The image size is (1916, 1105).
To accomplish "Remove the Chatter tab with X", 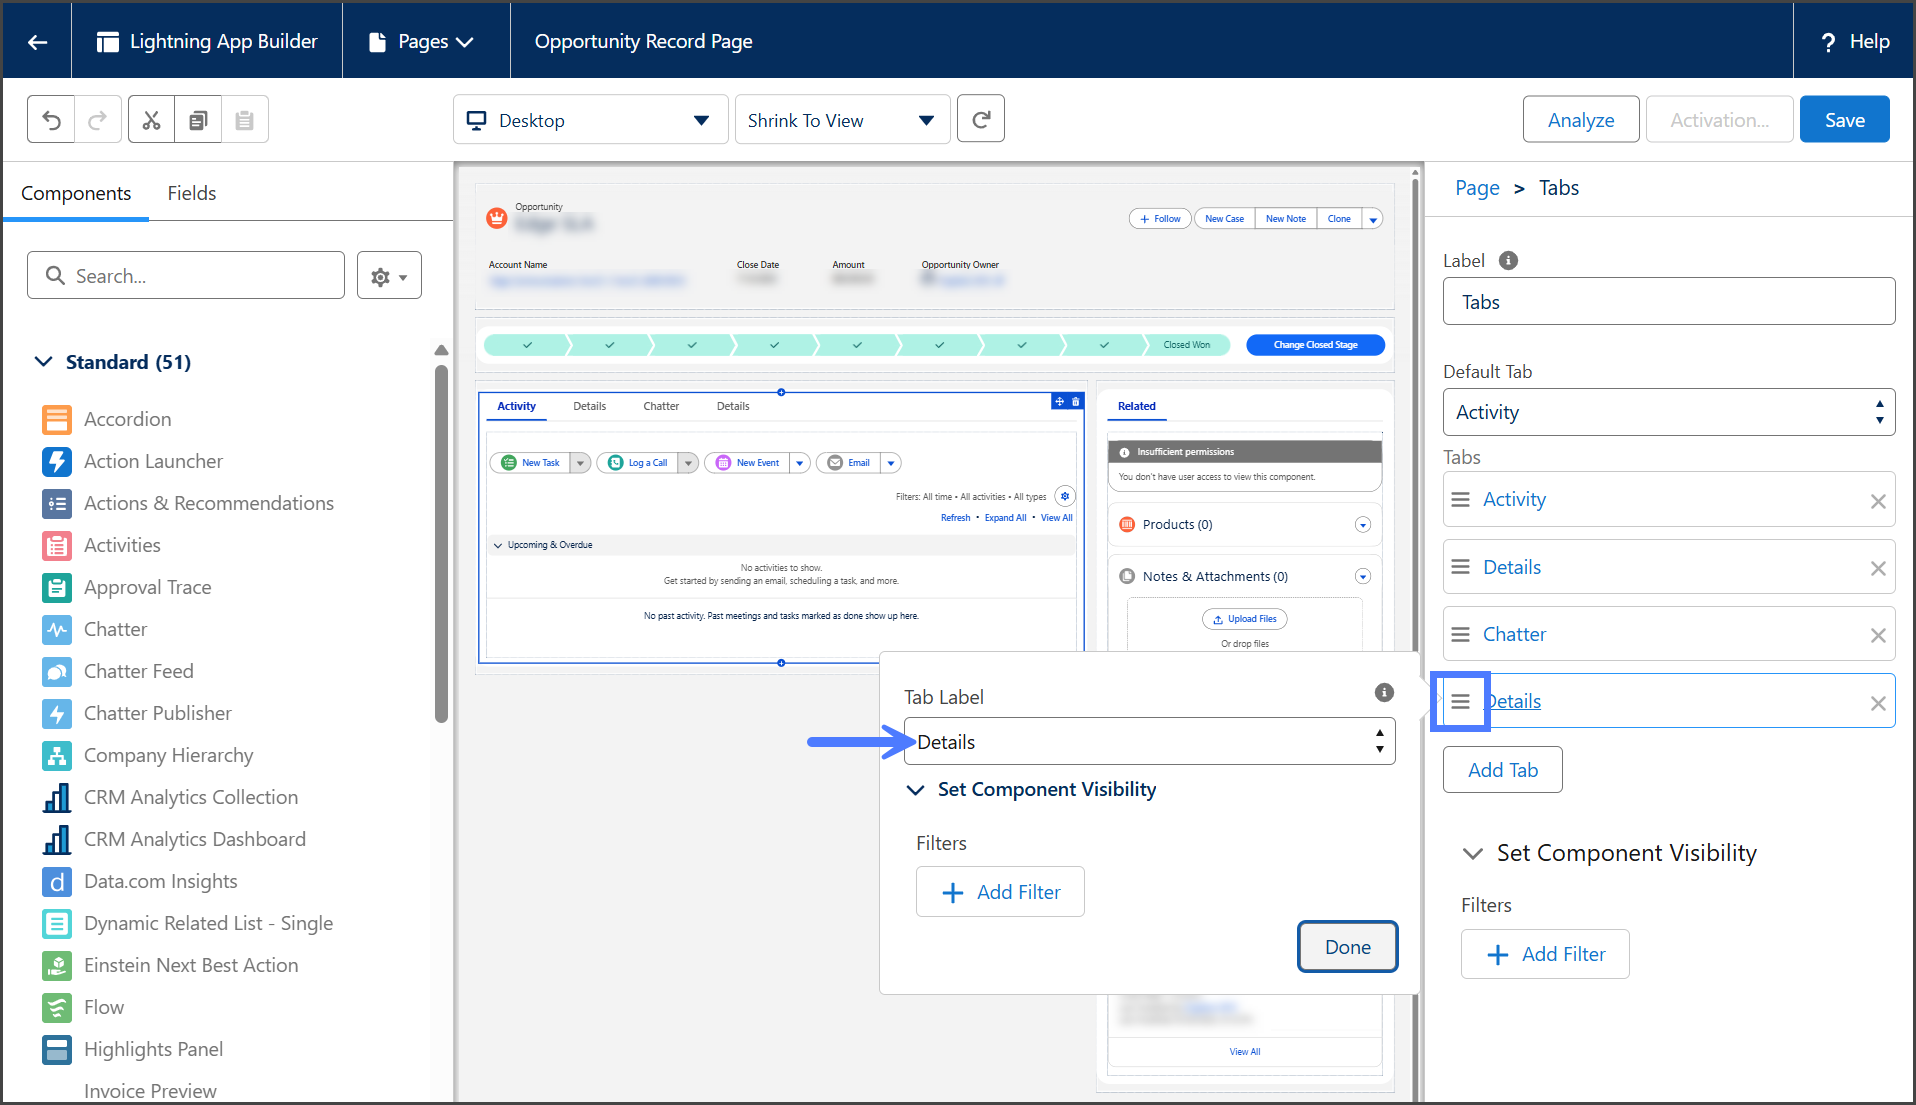I will click(x=1877, y=635).
